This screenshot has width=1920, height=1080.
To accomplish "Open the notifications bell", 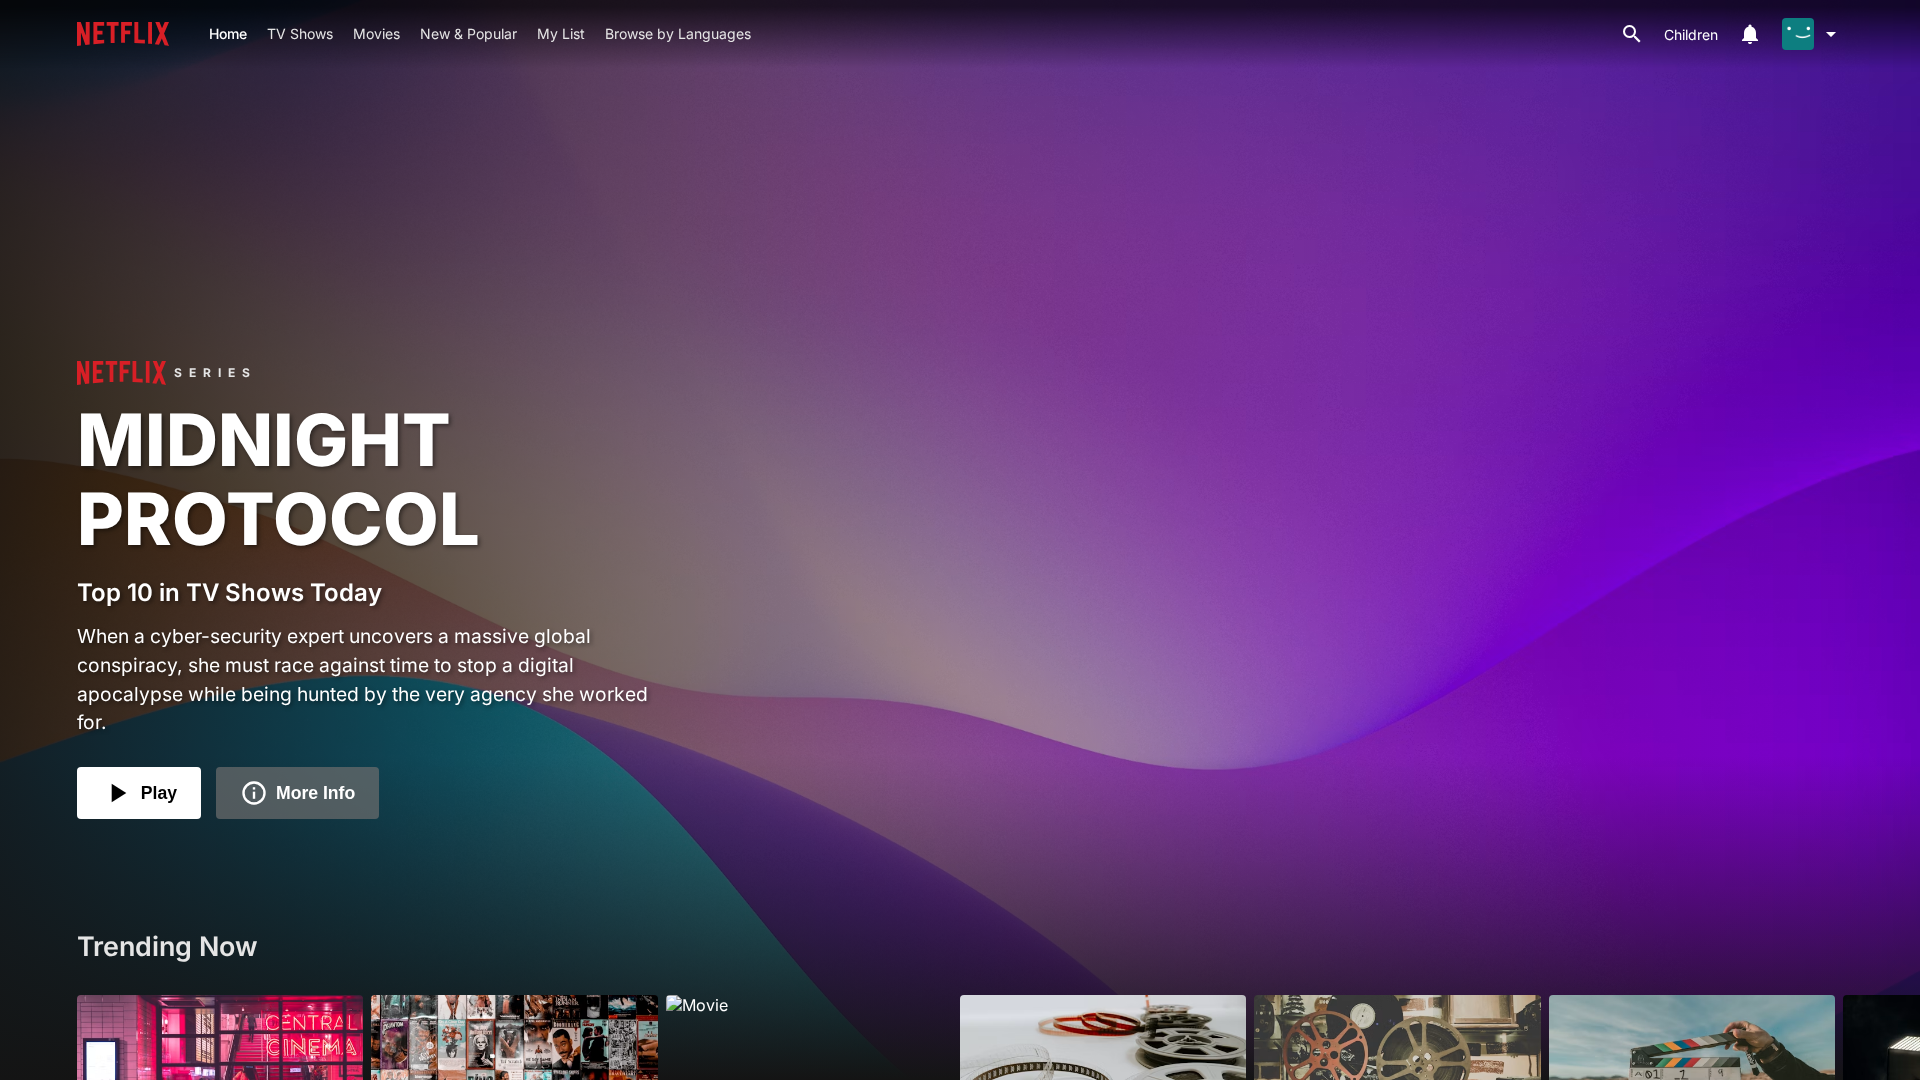I will (x=1749, y=34).
